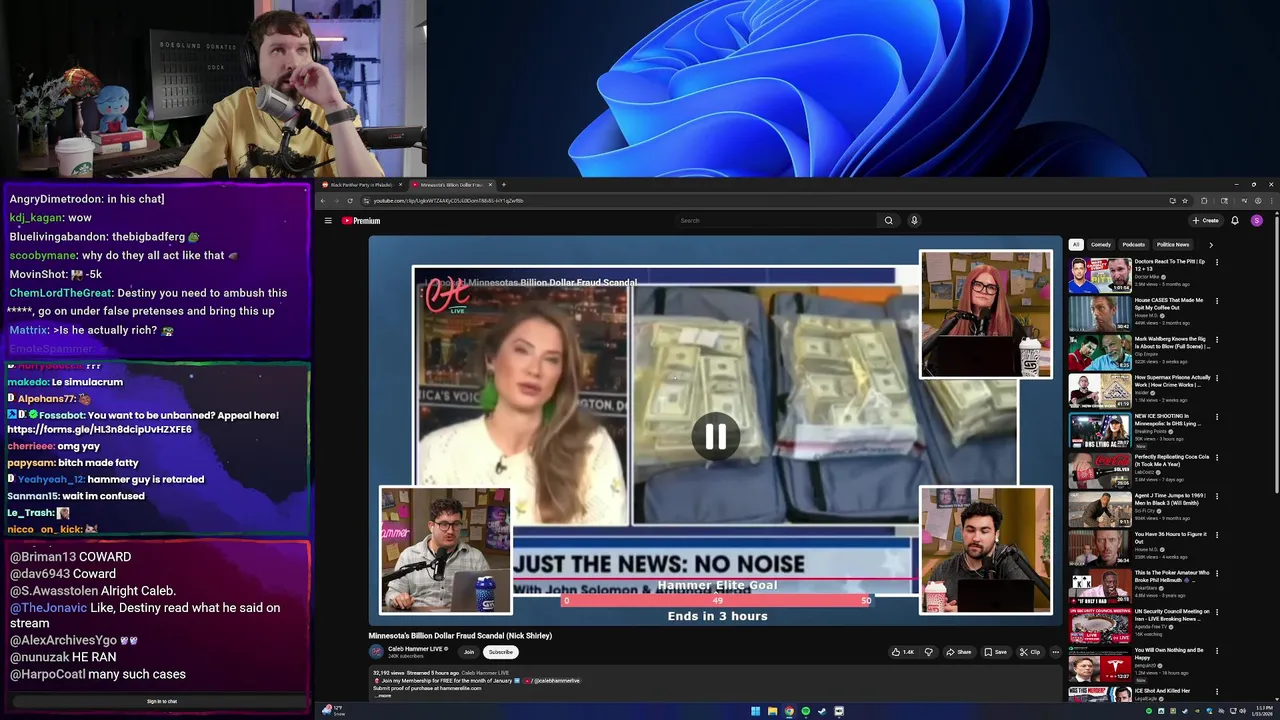Click the Subscribe button
This screenshot has width=1280, height=720.
click(x=501, y=652)
